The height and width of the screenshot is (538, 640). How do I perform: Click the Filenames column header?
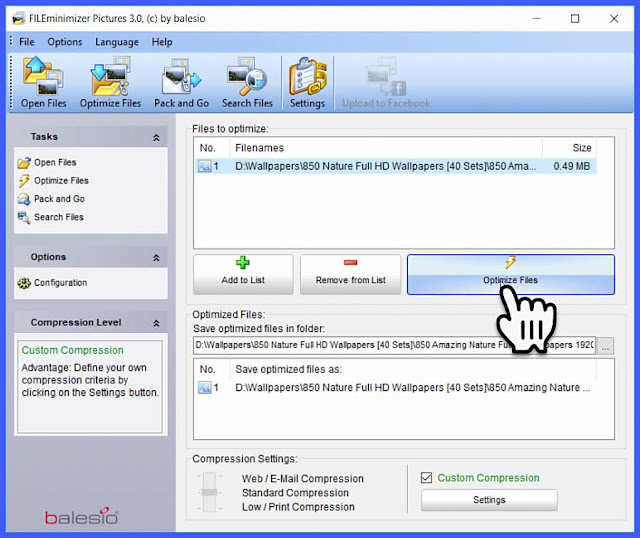point(386,148)
